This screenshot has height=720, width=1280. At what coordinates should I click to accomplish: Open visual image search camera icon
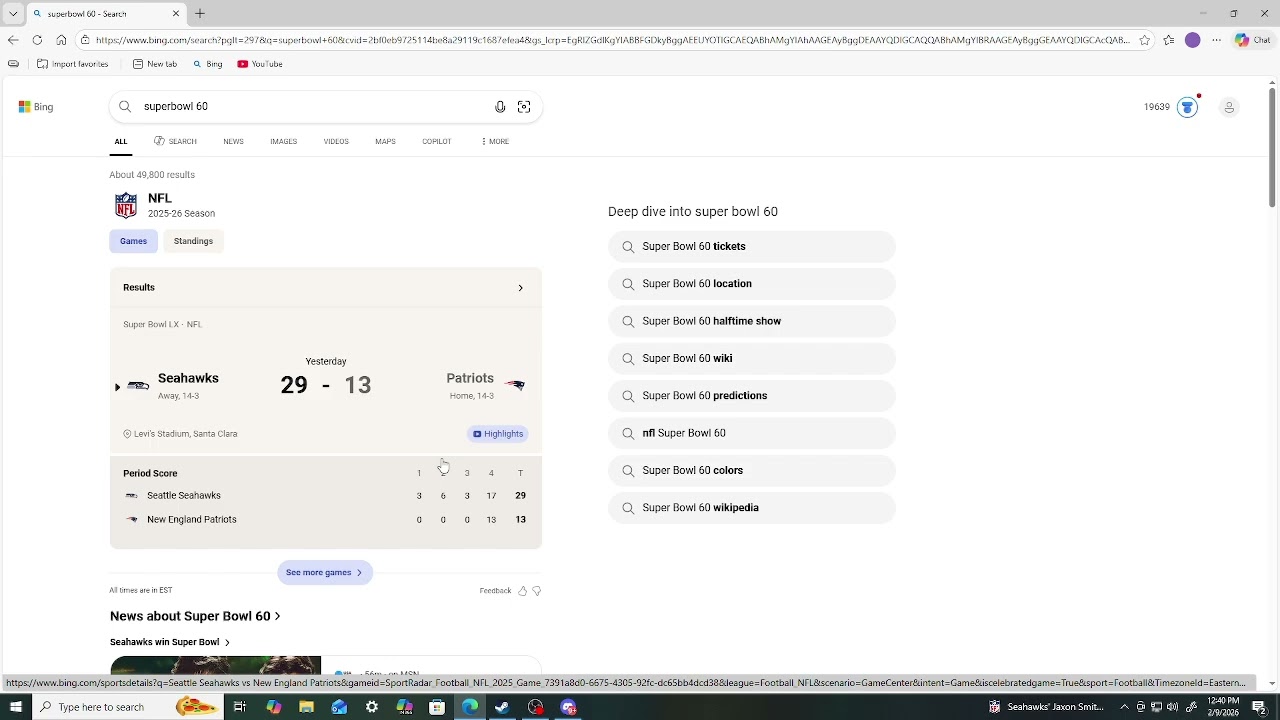click(524, 107)
